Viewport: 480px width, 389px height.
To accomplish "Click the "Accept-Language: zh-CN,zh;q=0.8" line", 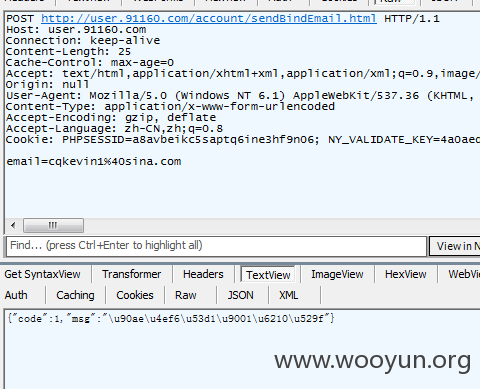I will pyautogui.click(x=114, y=129).
